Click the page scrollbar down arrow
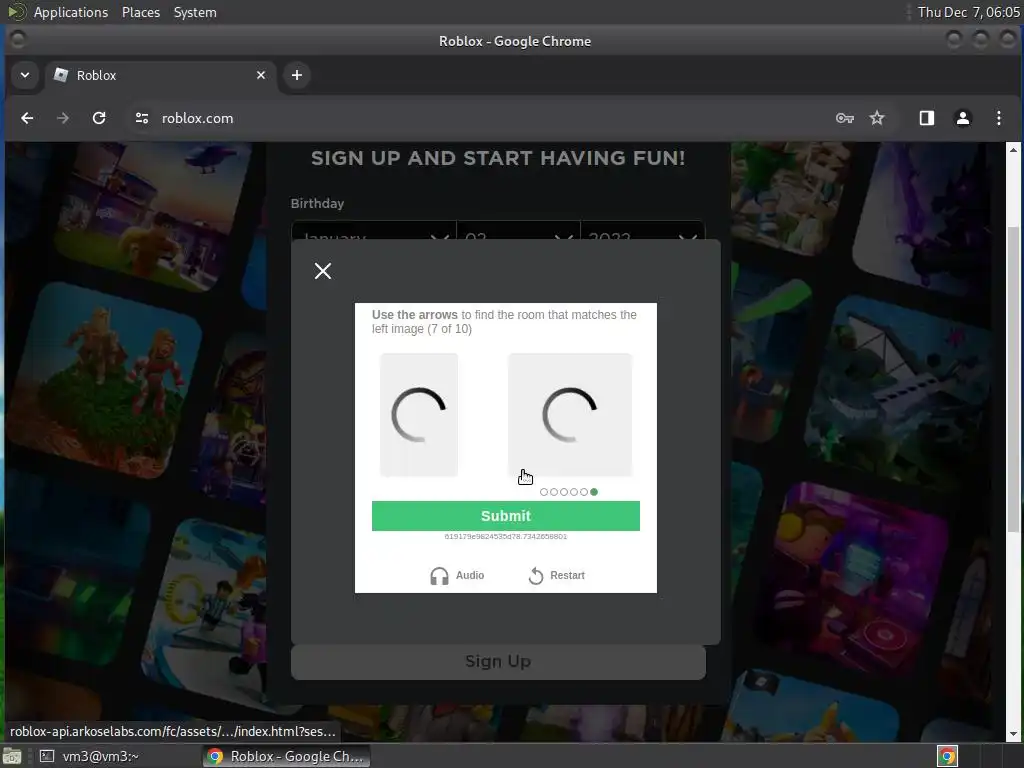1024x768 pixels. (x=1013, y=734)
